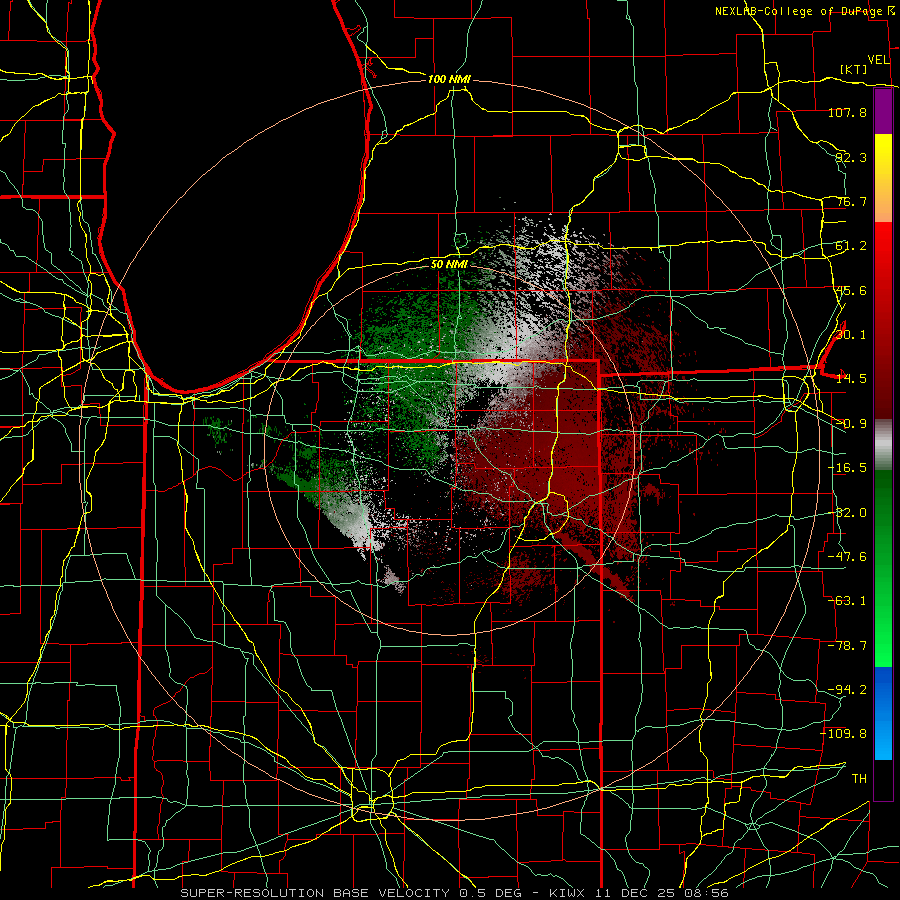The image size is (900, 900).
Task: Click the 100 NMI range ring label
Action: (449, 79)
